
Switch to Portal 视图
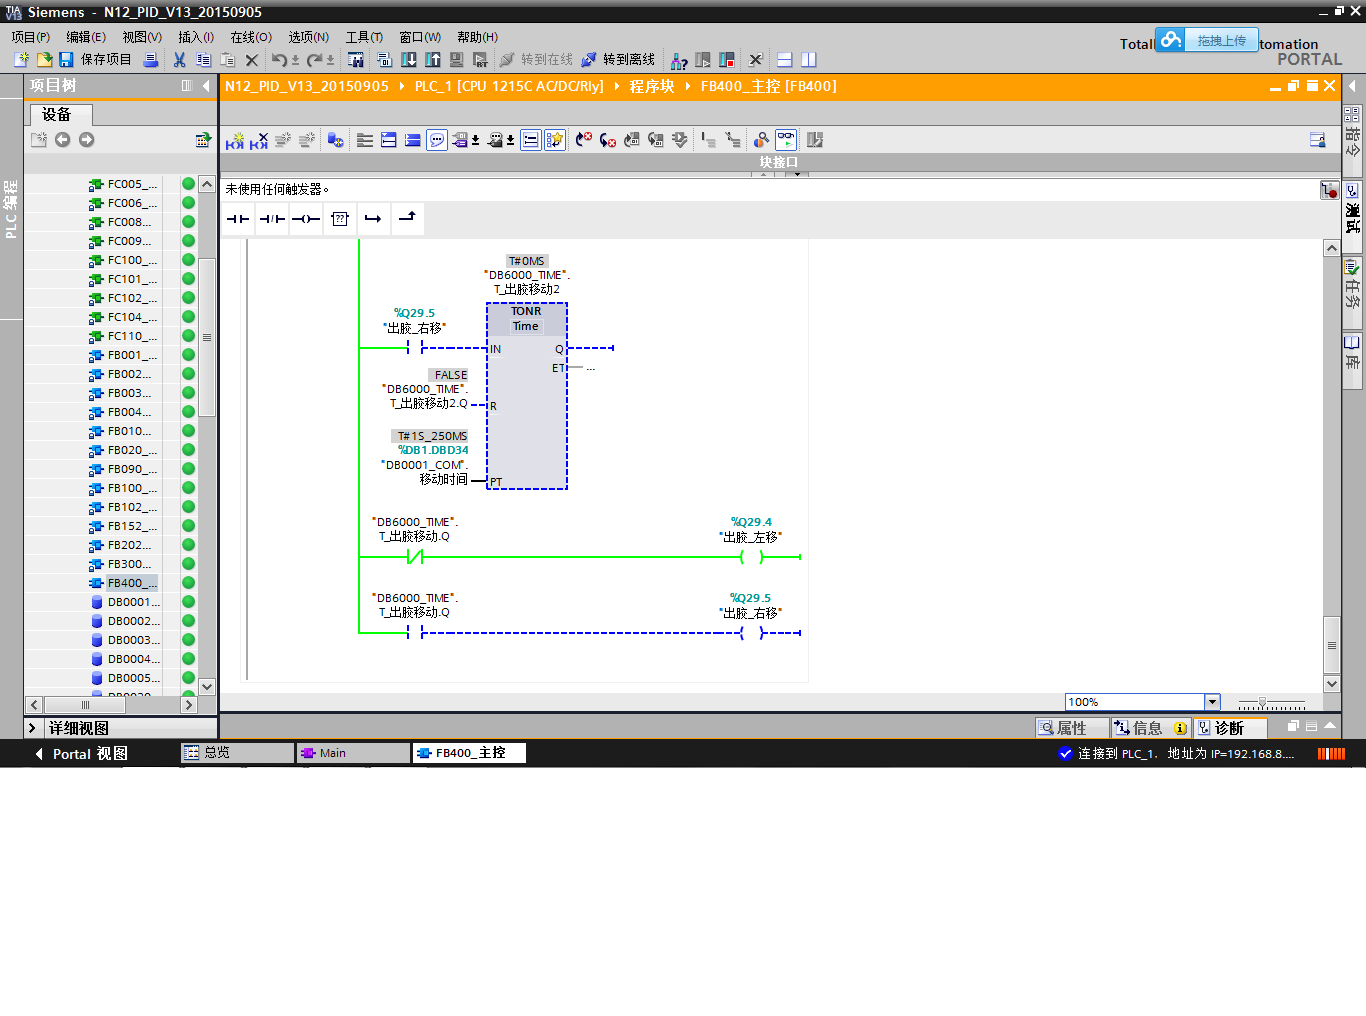80,754
